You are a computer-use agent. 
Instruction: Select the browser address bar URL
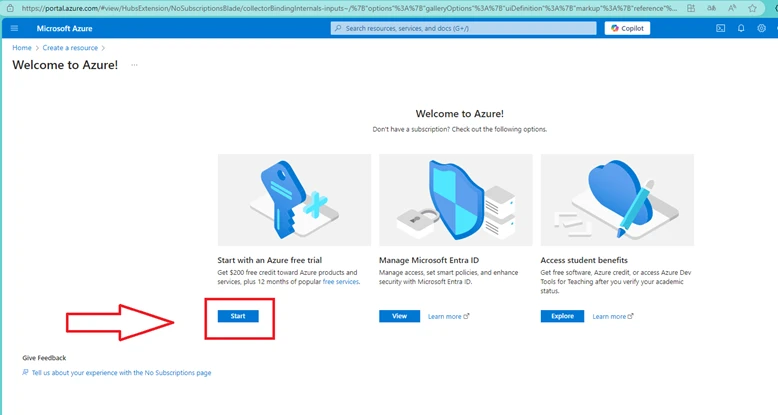(349, 8)
